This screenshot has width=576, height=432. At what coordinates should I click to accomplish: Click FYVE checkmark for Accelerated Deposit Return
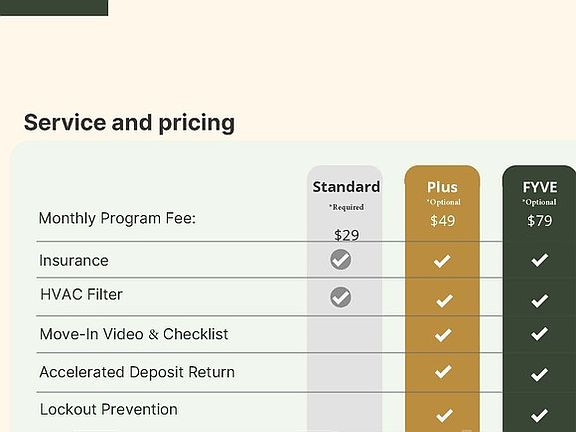[540, 374]
